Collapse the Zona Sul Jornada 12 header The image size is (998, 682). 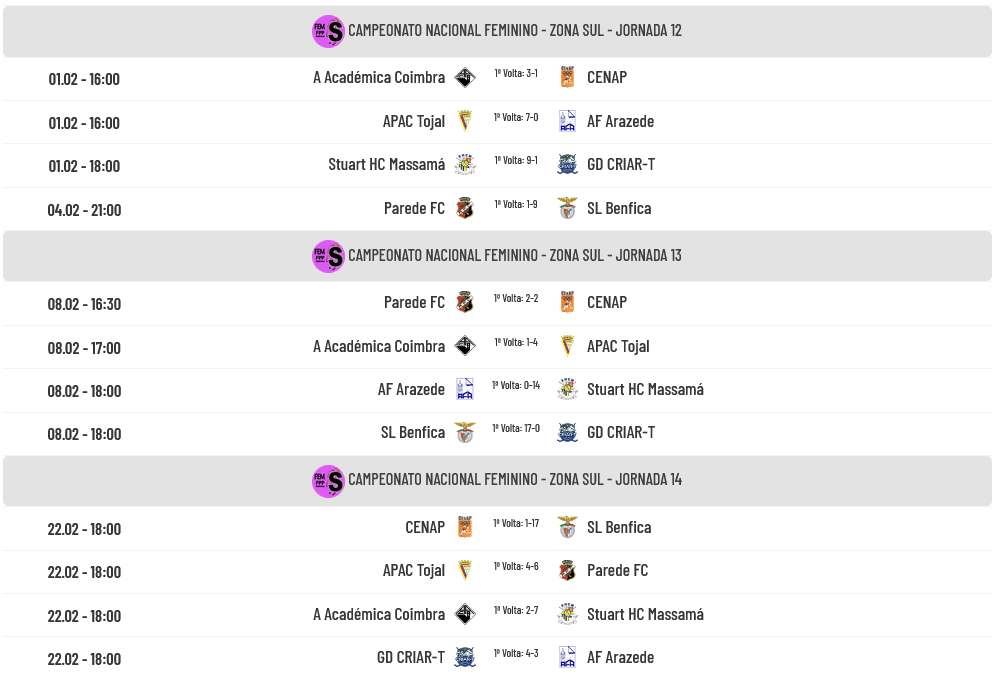tap(514, 31)
